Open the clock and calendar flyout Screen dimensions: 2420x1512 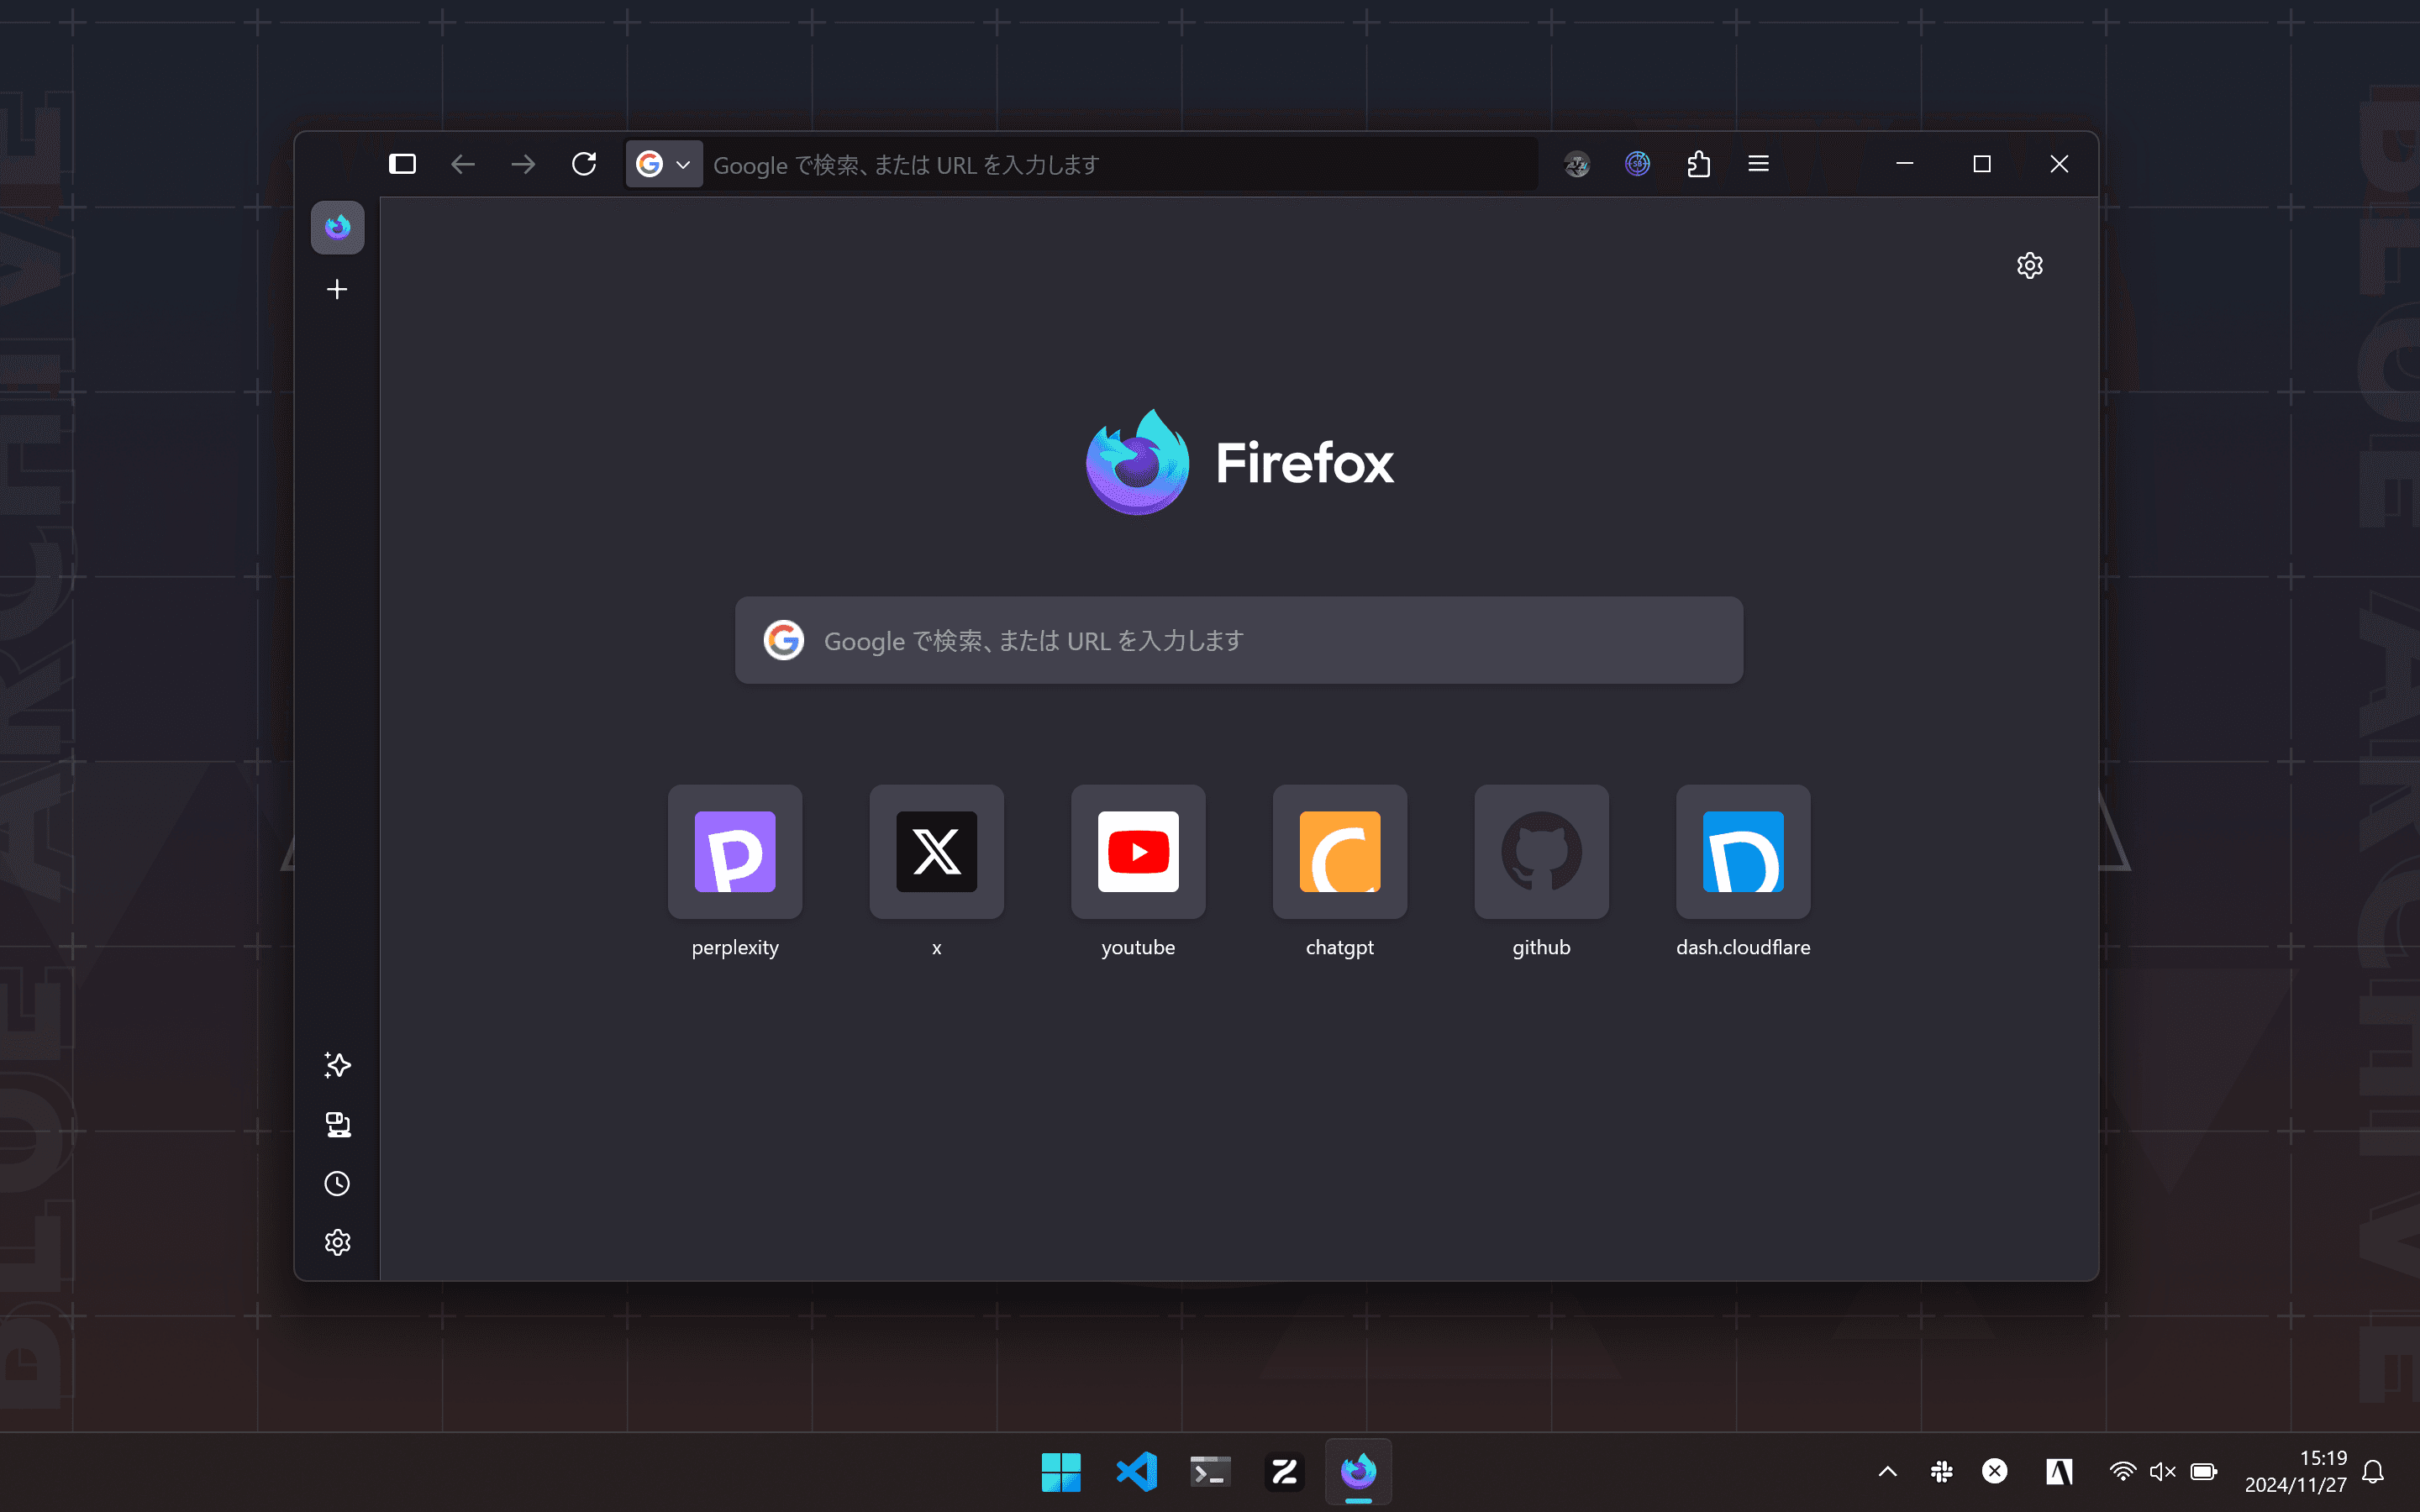(2296, 1472)
